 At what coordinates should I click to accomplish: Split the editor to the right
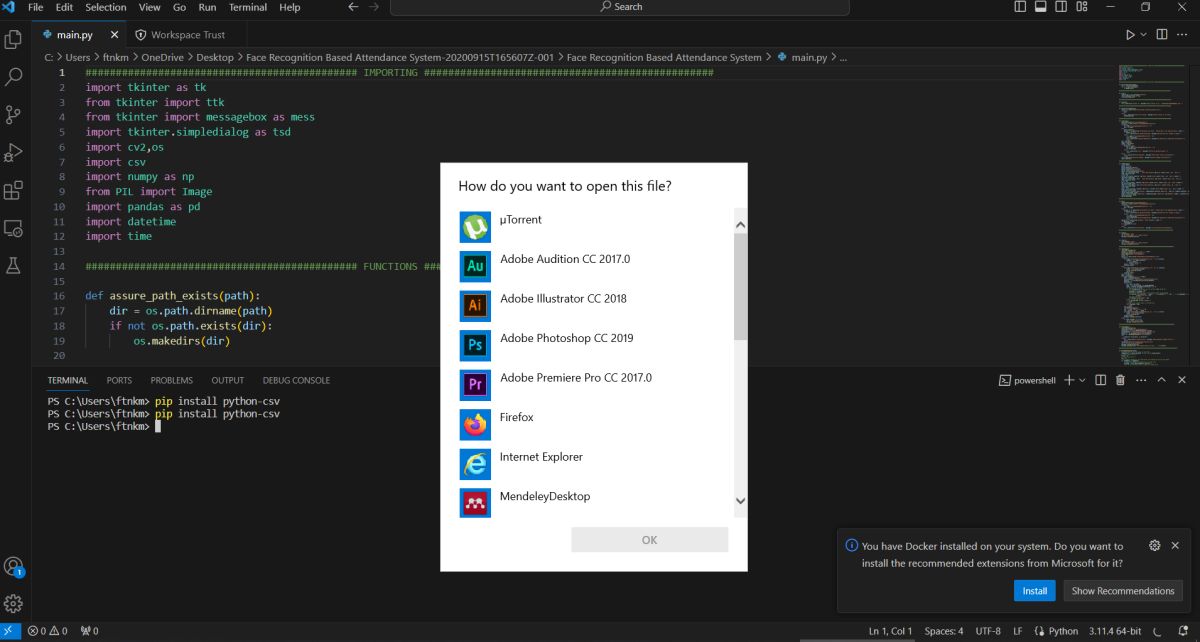1162,35
